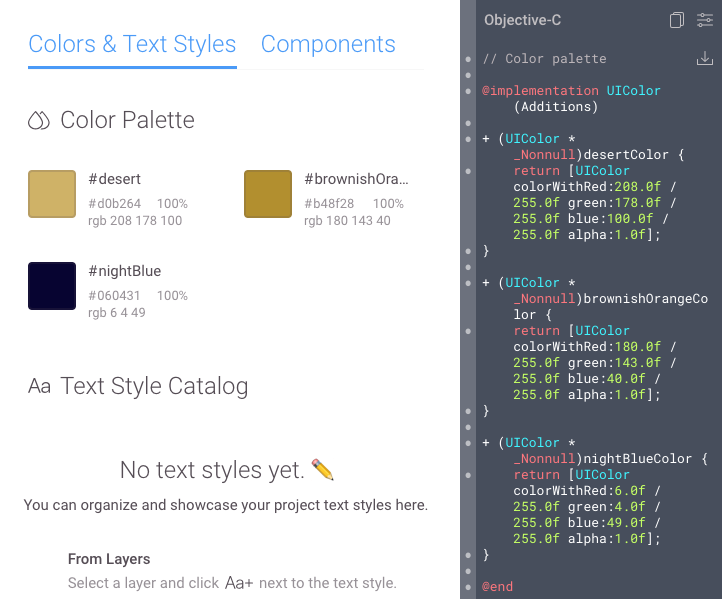Switch to the Colors & Text Styles tab
Screen dimensions: 722x599
pyautogui.click(x=132, y=45)
